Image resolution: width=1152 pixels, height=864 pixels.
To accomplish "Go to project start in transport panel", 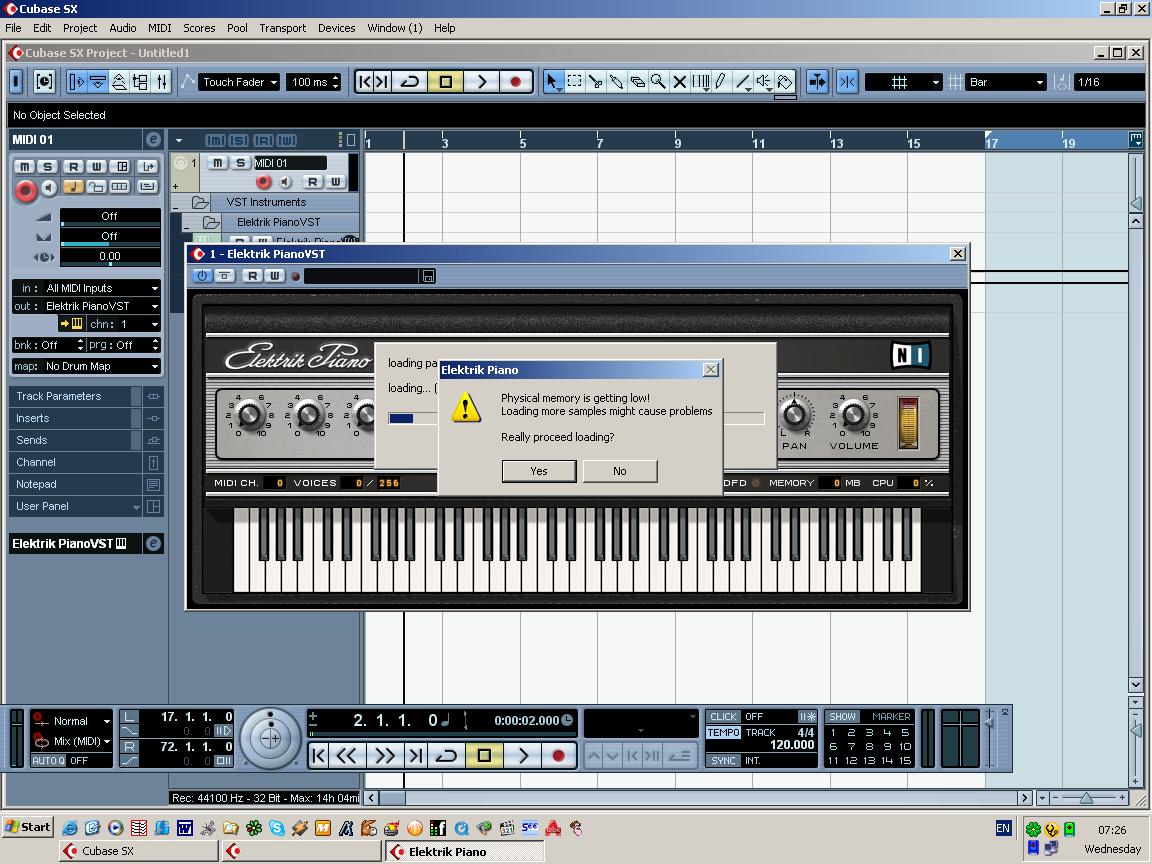I will [x=318, y=755].
